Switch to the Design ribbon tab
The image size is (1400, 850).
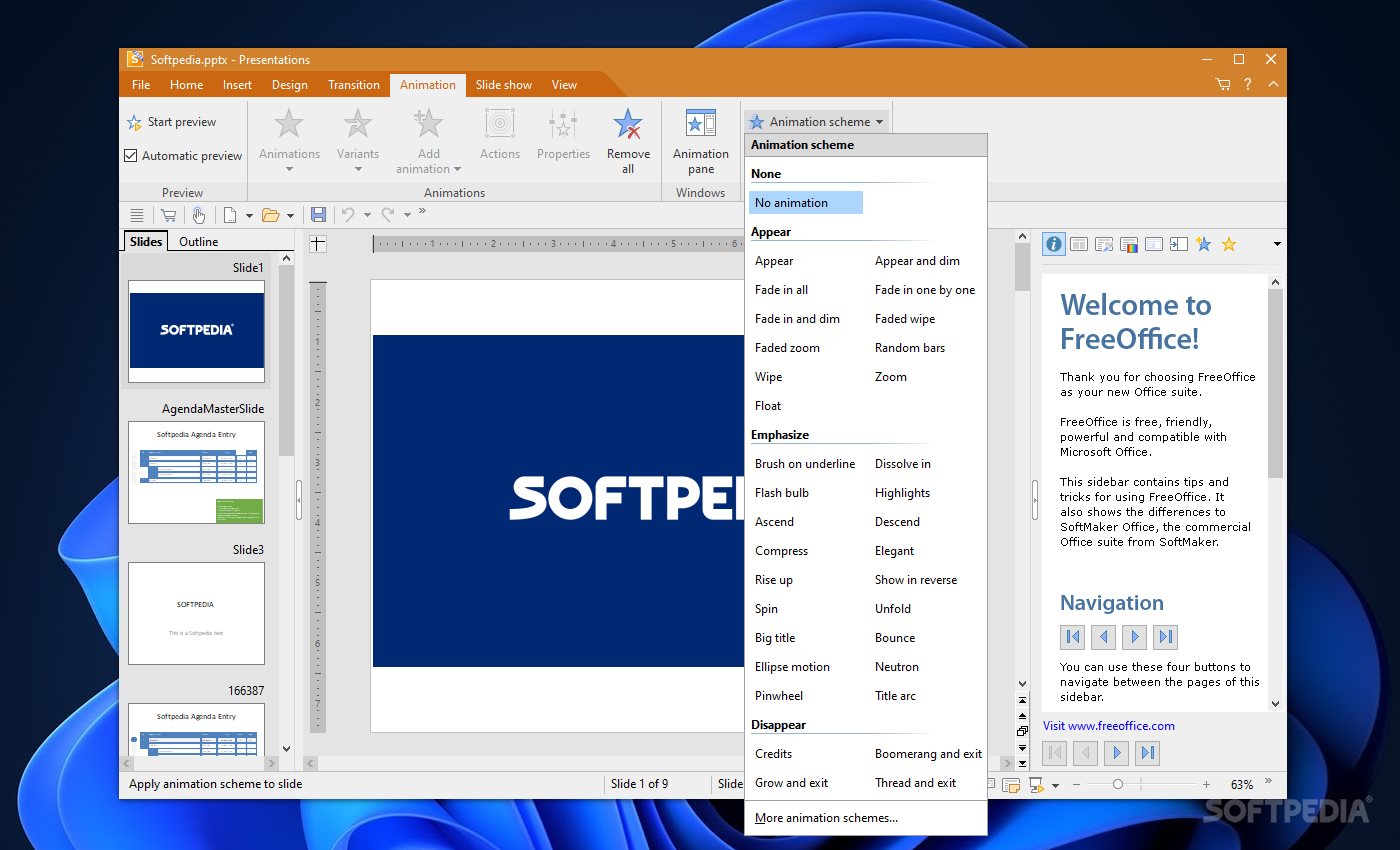click(290, 85)
